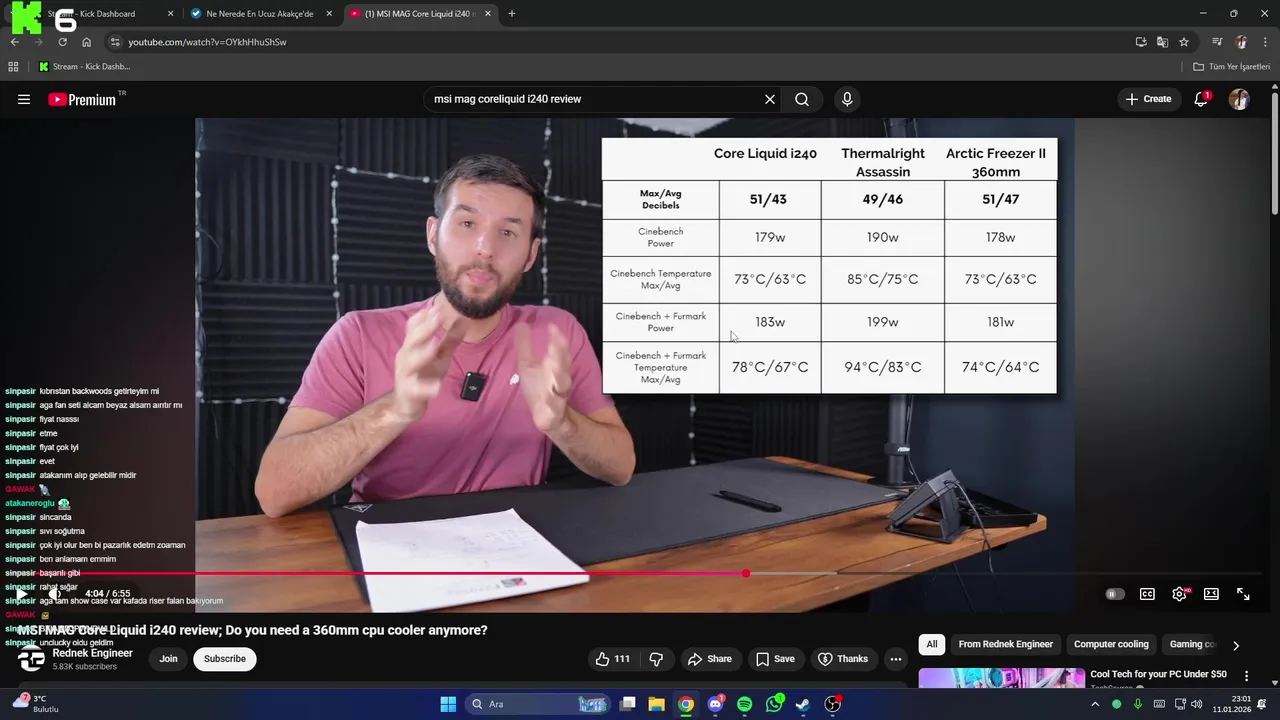Open a new browser tab
Image resolution: width=1280 pixels, height=720 pixels.
pos(512,14)
